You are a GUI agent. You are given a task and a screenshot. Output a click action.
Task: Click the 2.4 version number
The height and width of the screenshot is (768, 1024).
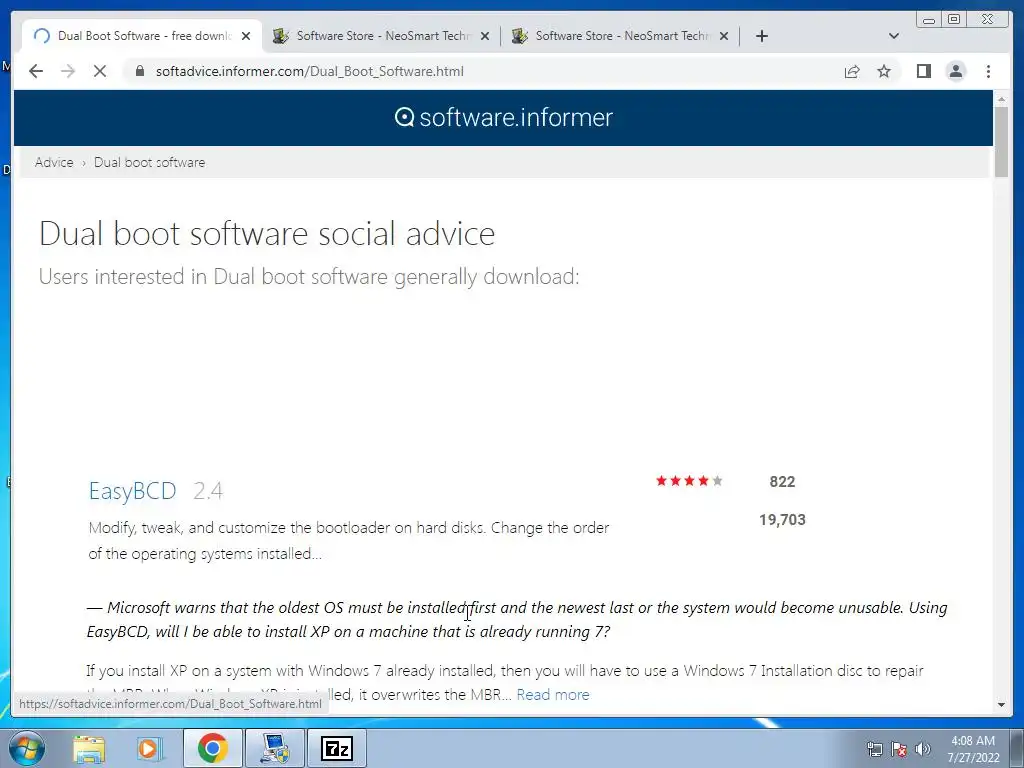tap(208, 490)
